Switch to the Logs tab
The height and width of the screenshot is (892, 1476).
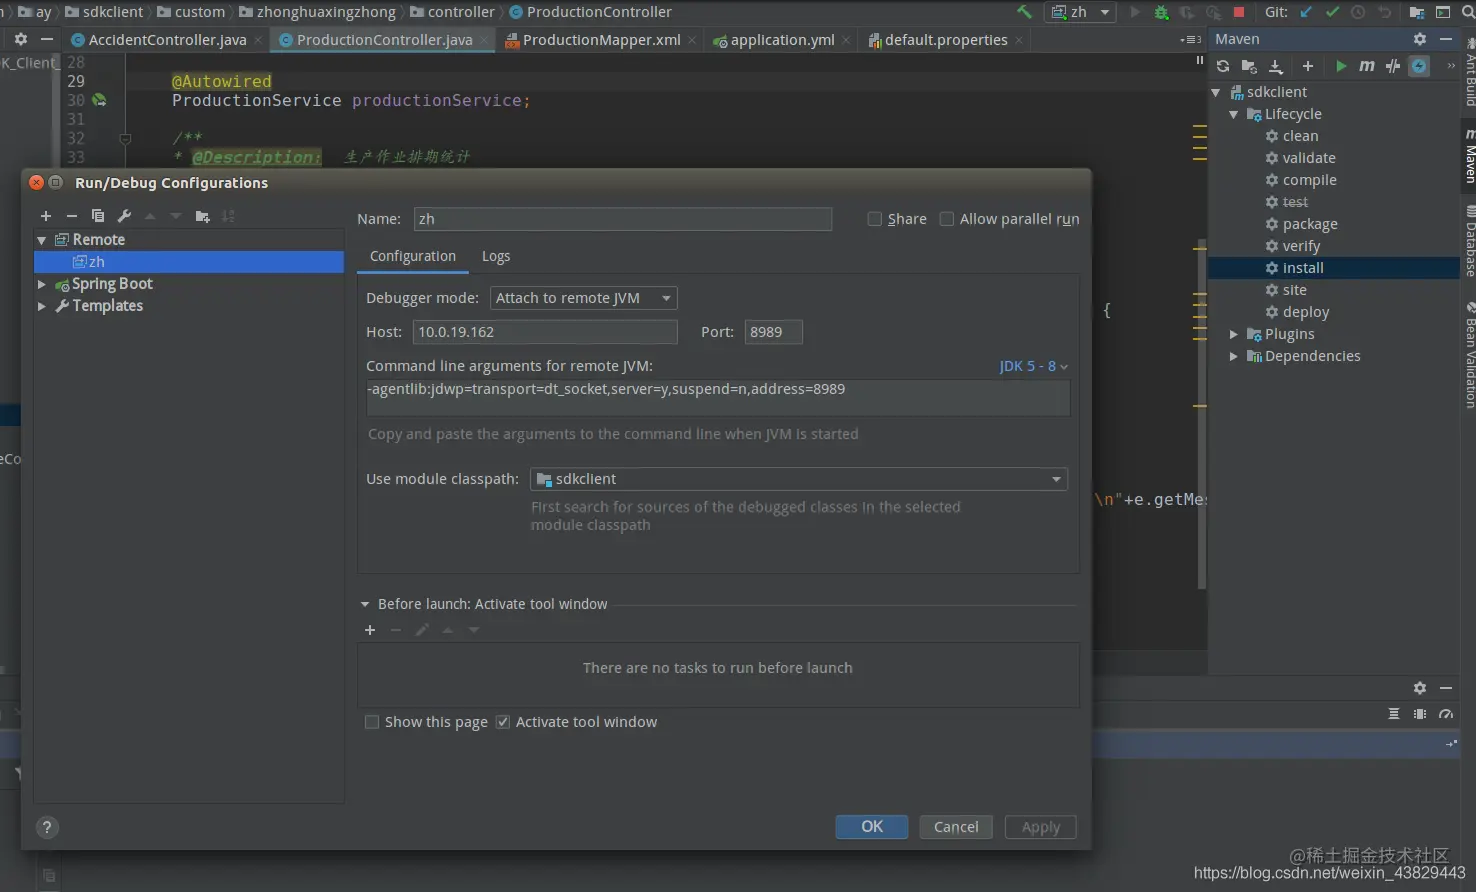[496, 256]
